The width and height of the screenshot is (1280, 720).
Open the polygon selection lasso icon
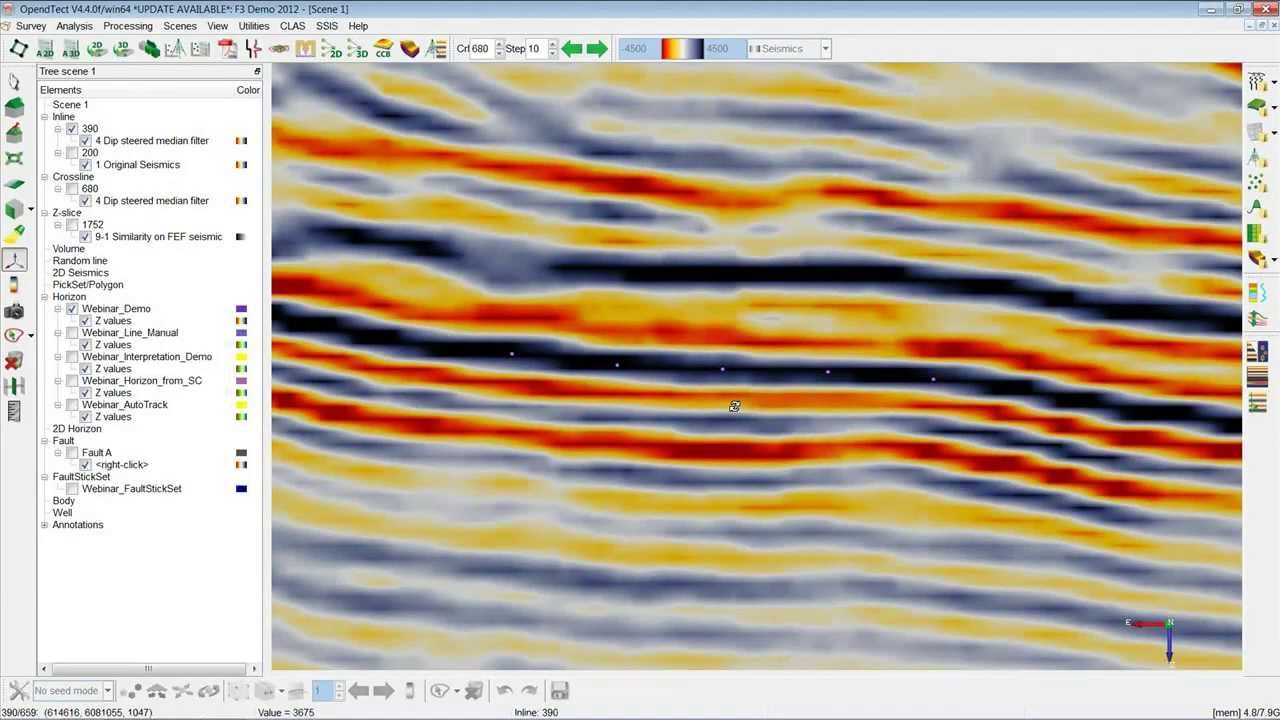(13, 336)
